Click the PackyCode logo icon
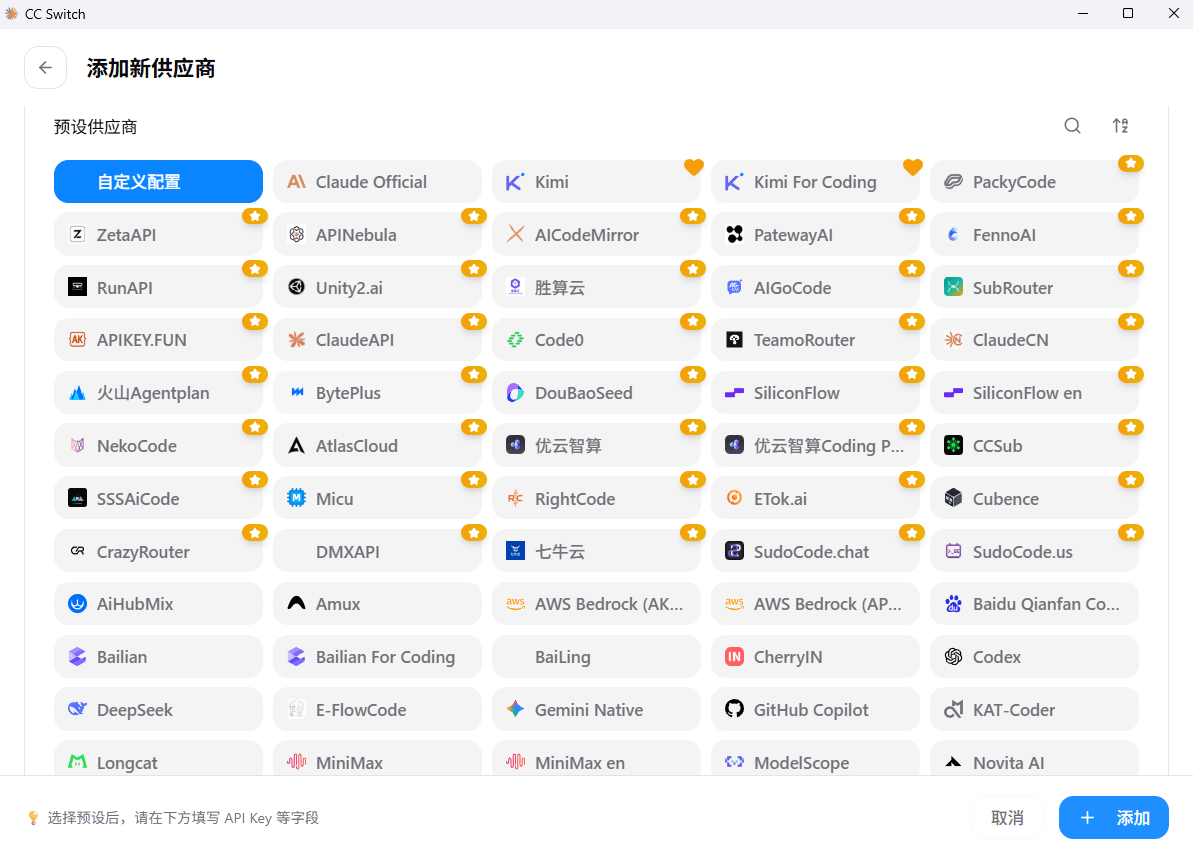 [953, 182]
